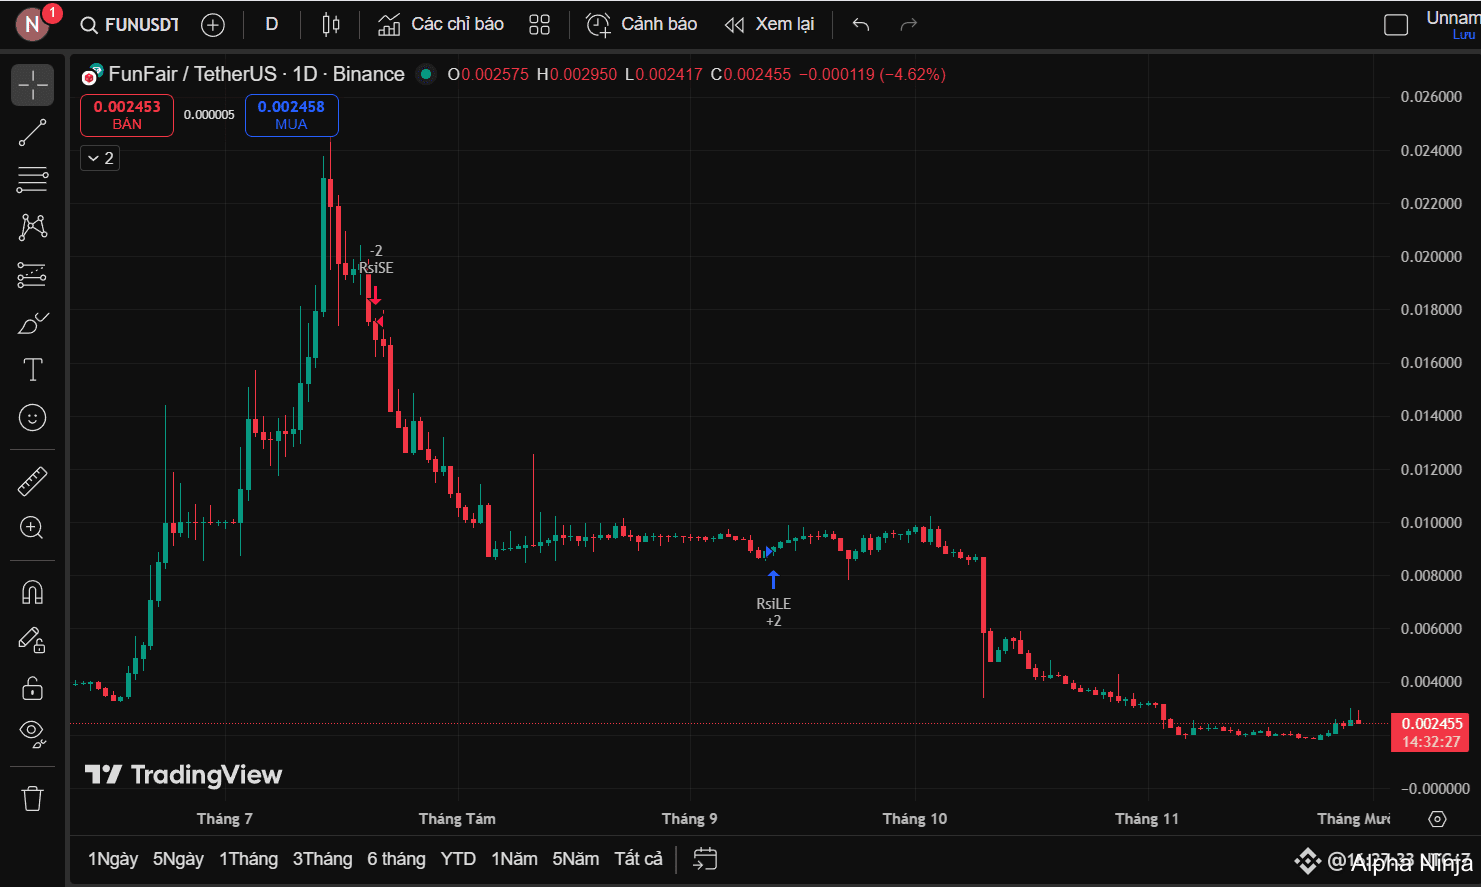Undo the last chart action
This screenshot has width=1481, height=887.
[861, 25]
